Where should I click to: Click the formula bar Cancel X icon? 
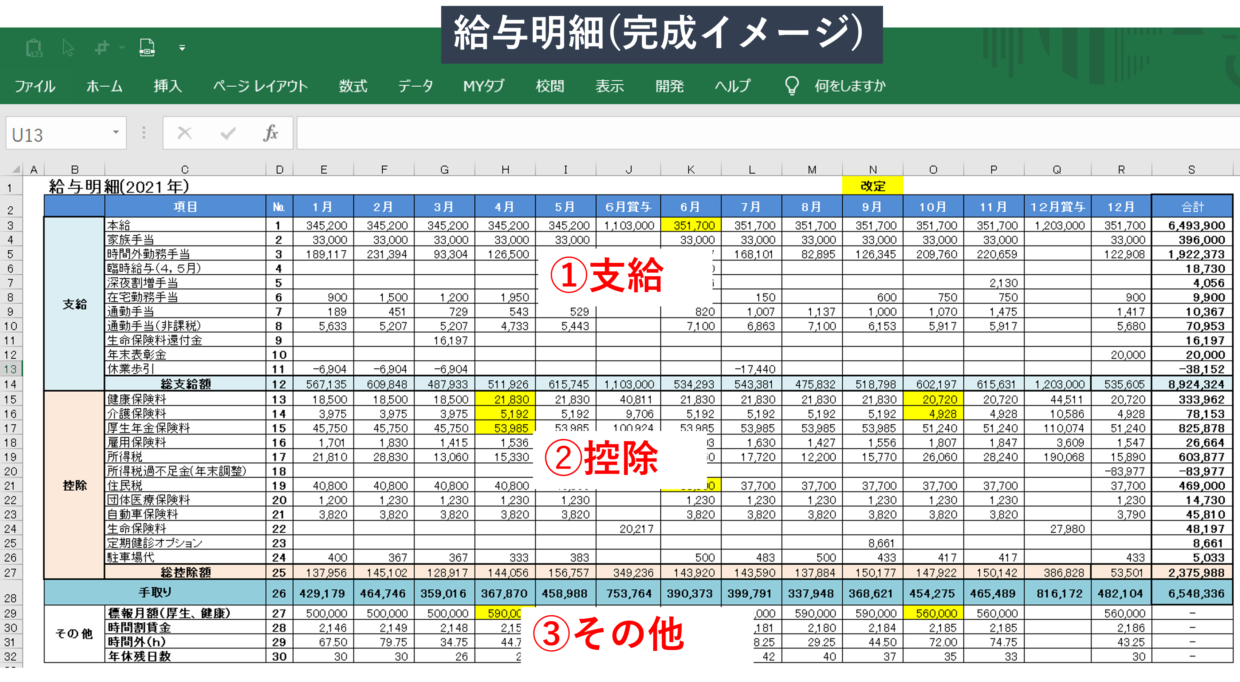(x=184, y=134)
